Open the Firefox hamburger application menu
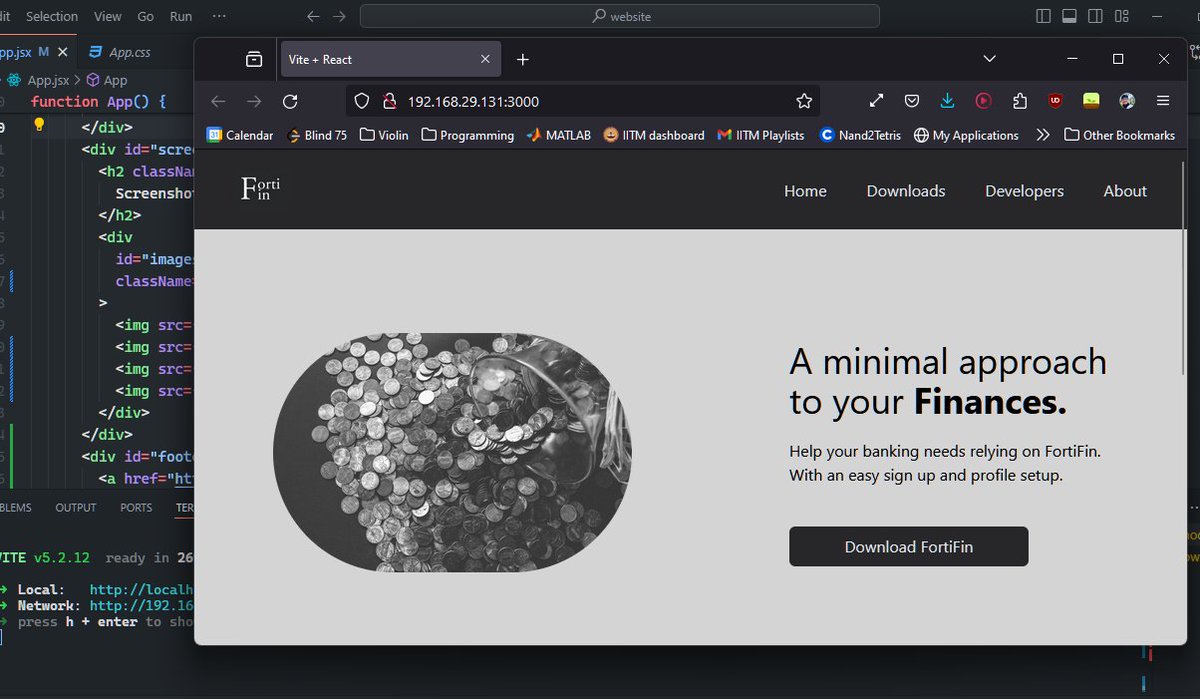This screenshot has width=1200, height=699. click(1163, 101)
